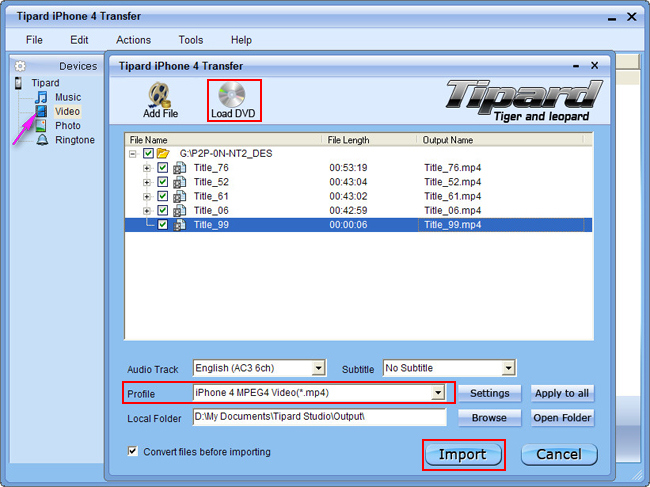
Task: Click the Settings button
Action: point(490,393)
